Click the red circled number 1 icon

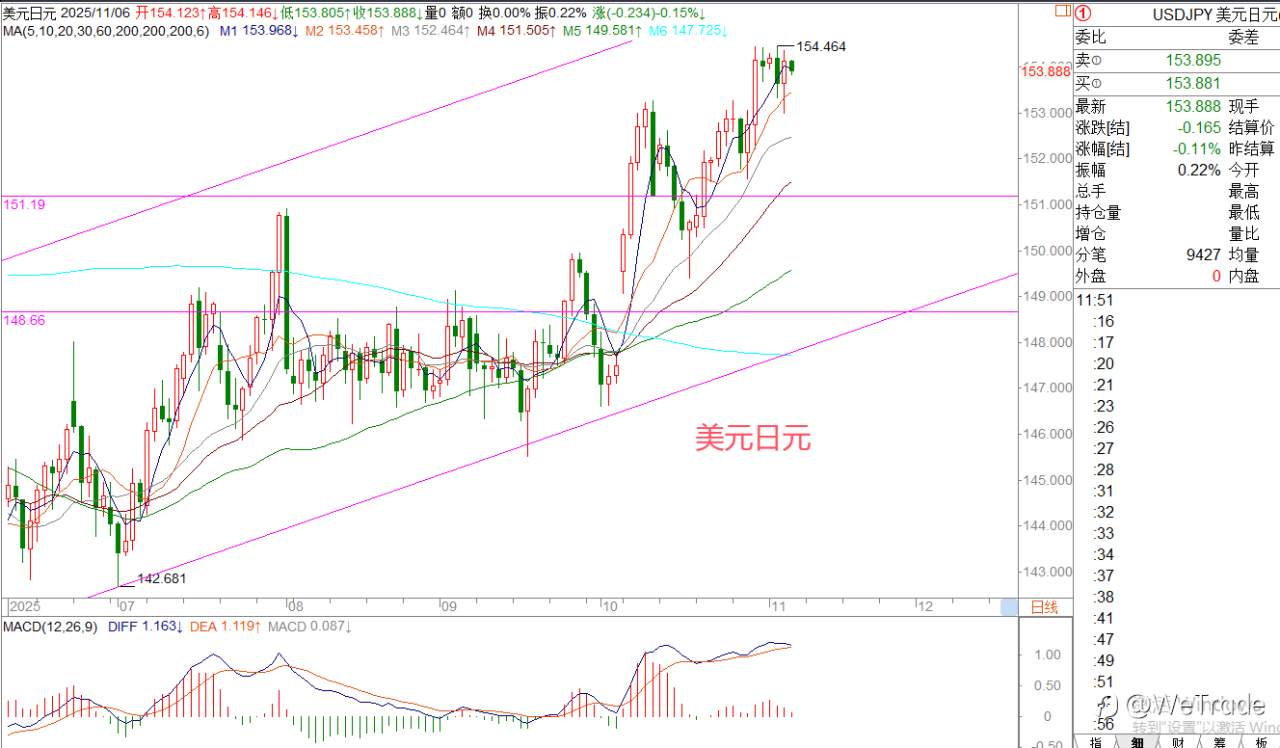point(1082,14)
